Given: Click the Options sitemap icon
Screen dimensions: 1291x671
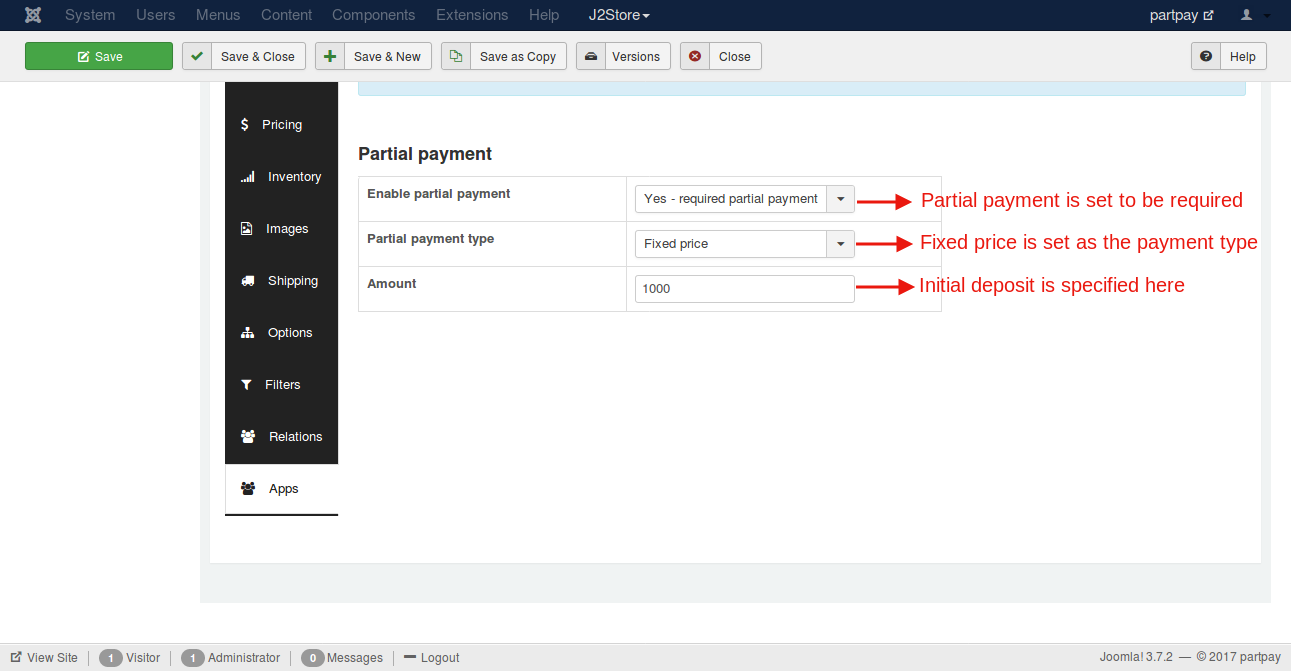Looking at the screenshot, I should point(248,333).
